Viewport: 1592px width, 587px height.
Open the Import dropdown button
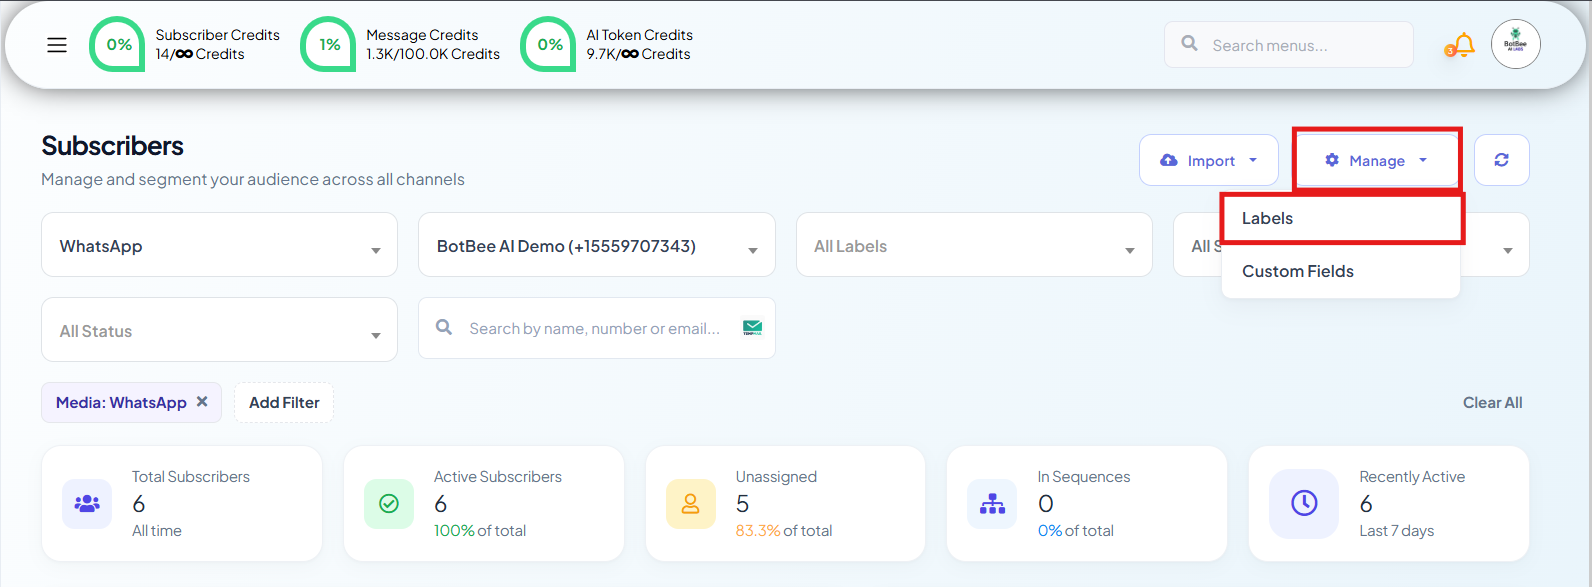(1209, 160)
